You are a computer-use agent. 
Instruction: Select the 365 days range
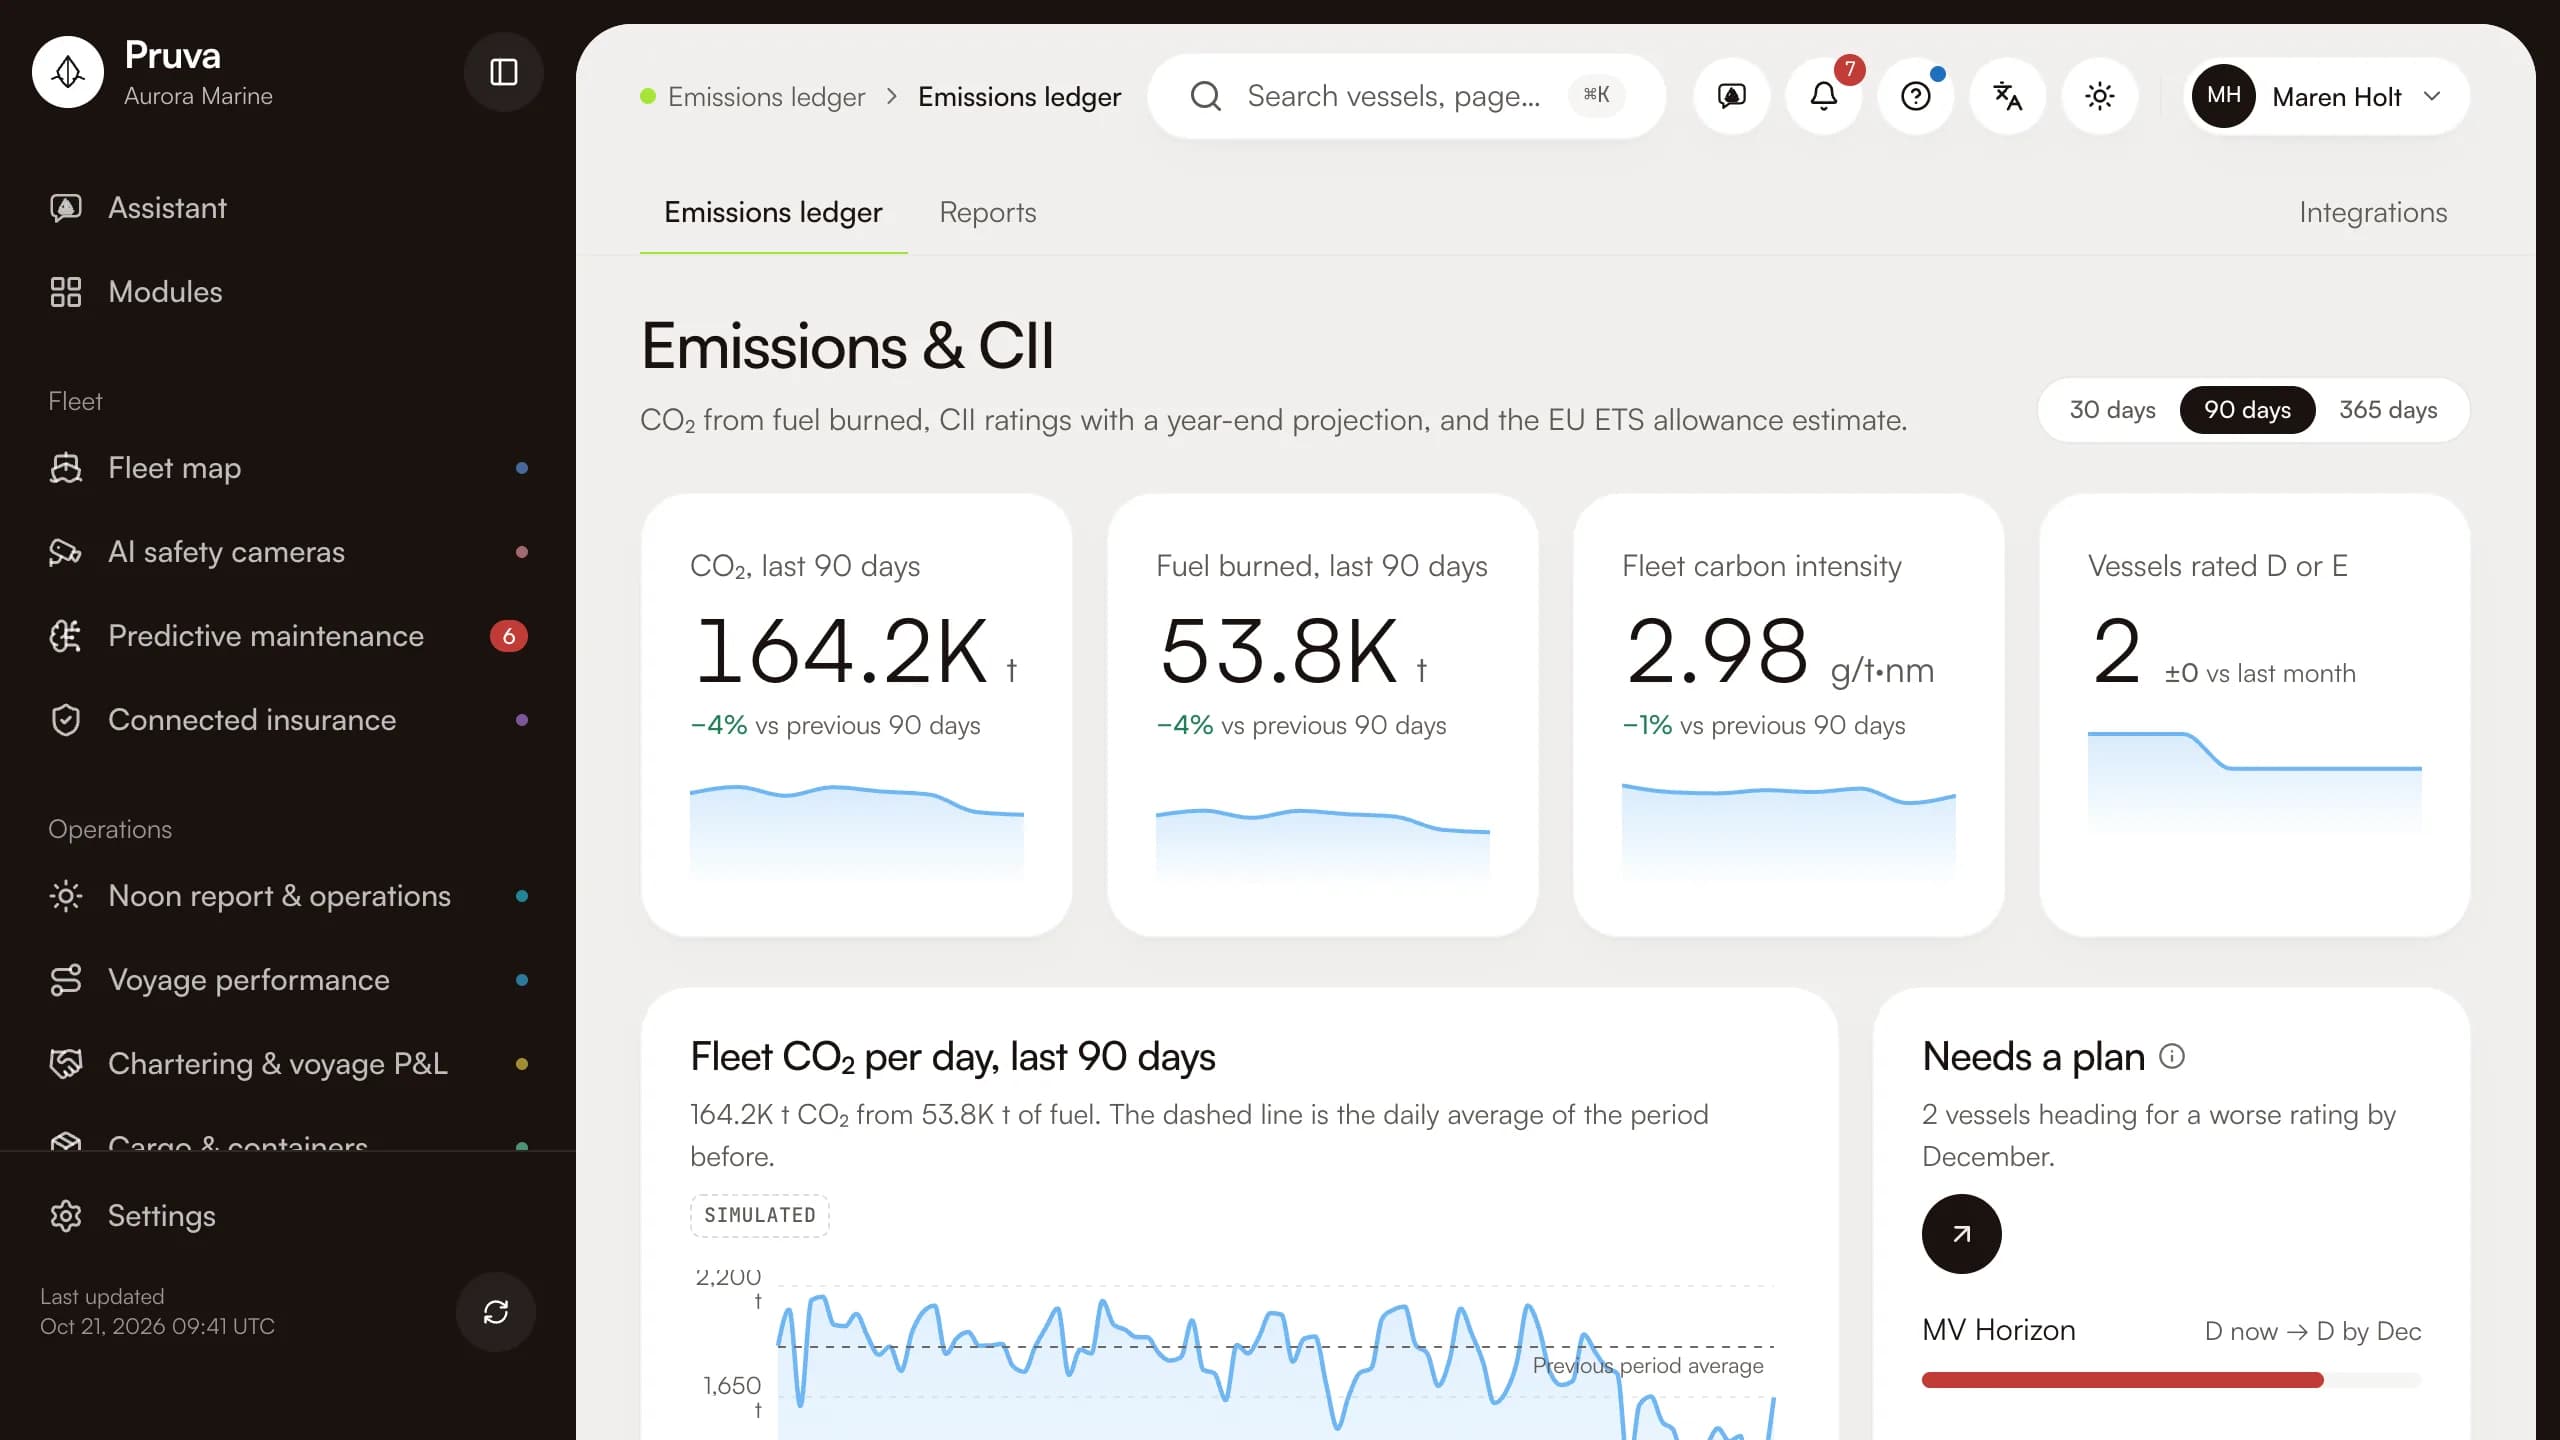[x=2388, y=410]
